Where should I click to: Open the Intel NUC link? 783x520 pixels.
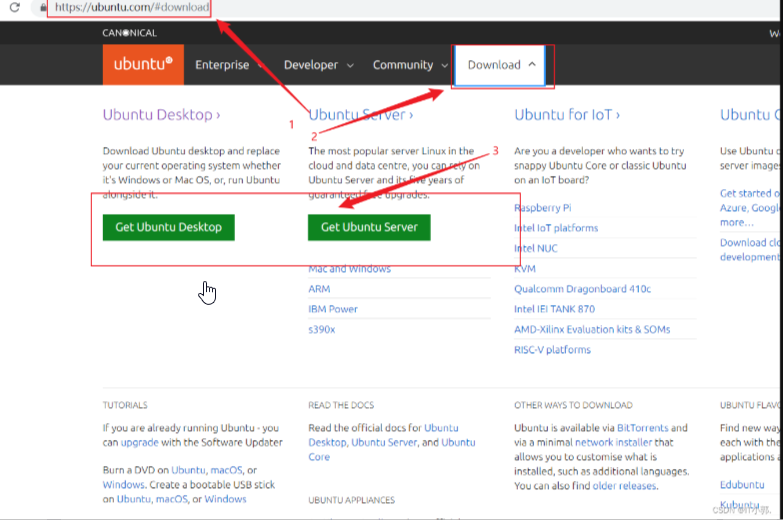pos(536,248)
